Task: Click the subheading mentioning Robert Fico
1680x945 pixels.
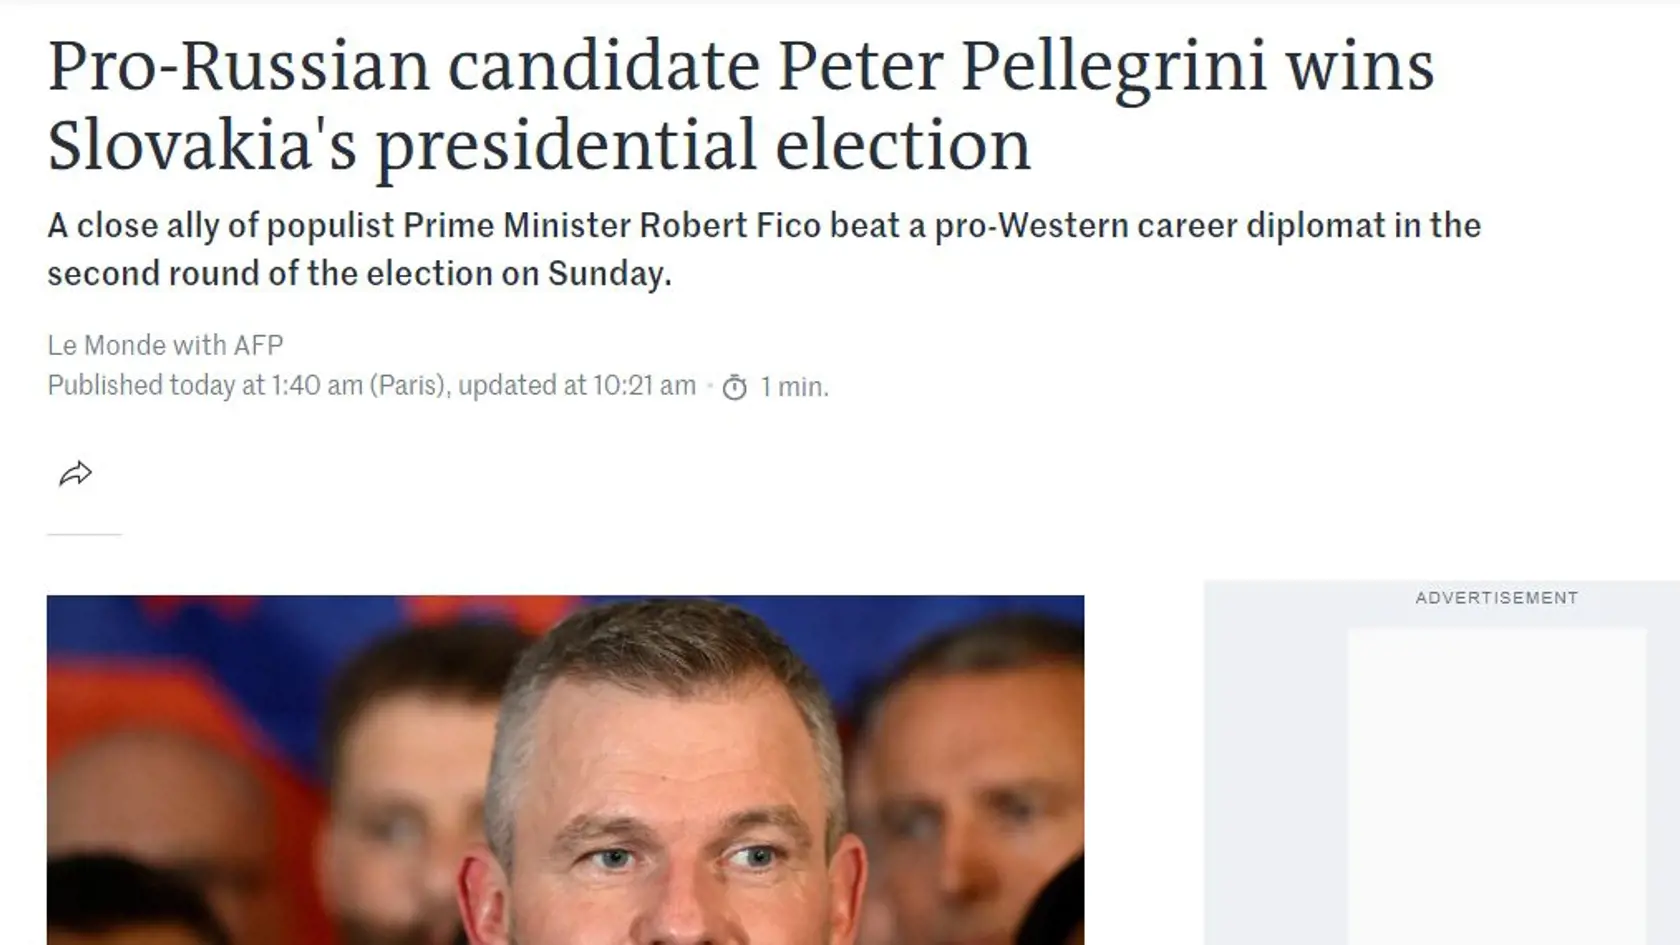Action: (764, 249)
